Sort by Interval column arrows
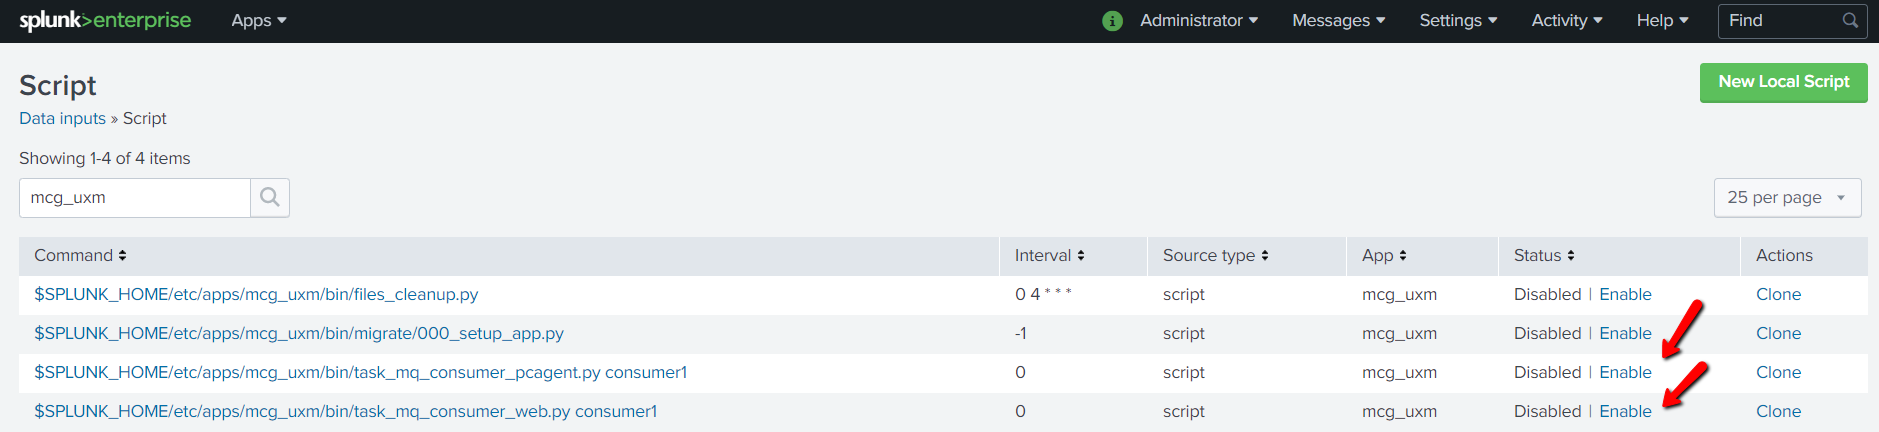 pos(1080,256)
